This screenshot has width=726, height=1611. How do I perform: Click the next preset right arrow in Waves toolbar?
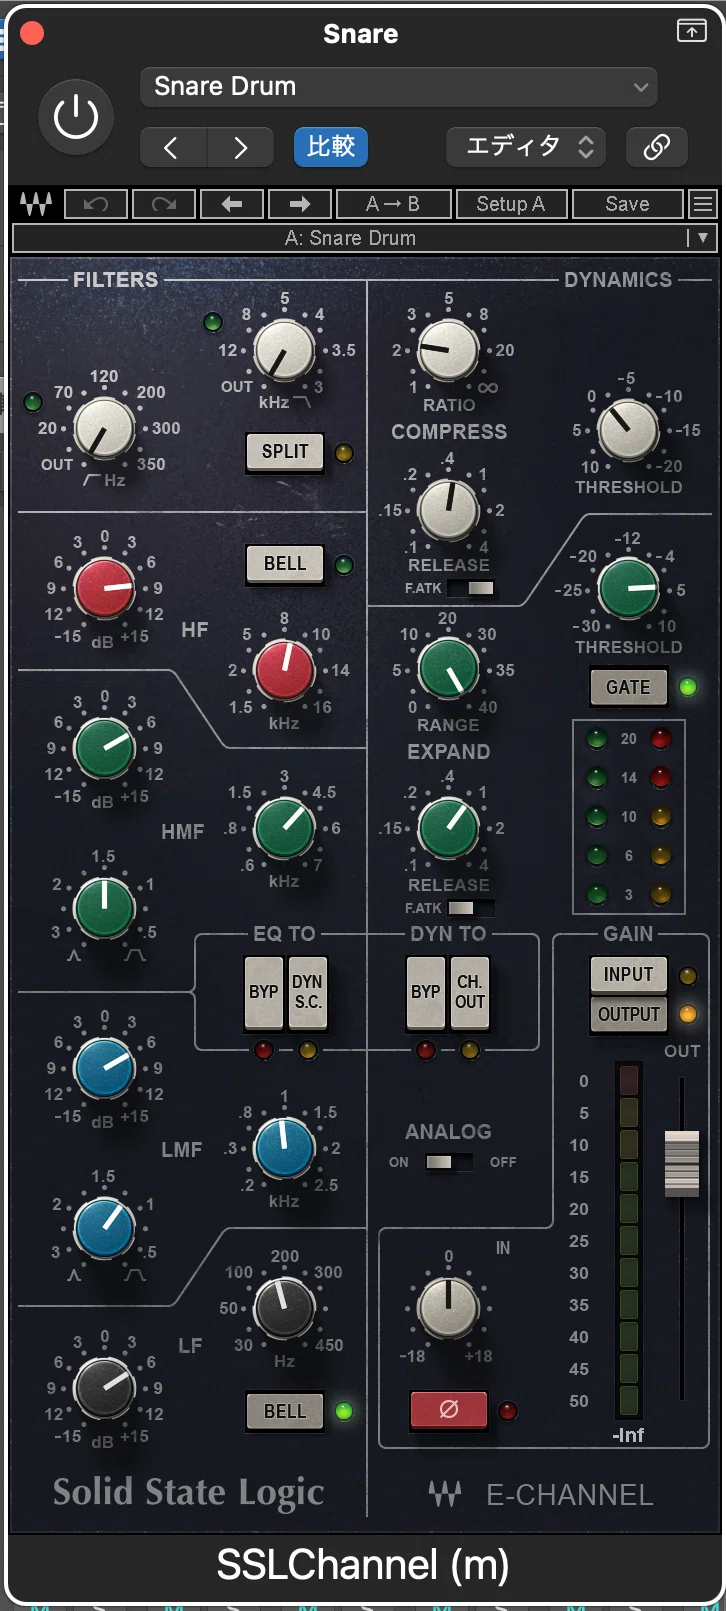click(x=300, y=204)
